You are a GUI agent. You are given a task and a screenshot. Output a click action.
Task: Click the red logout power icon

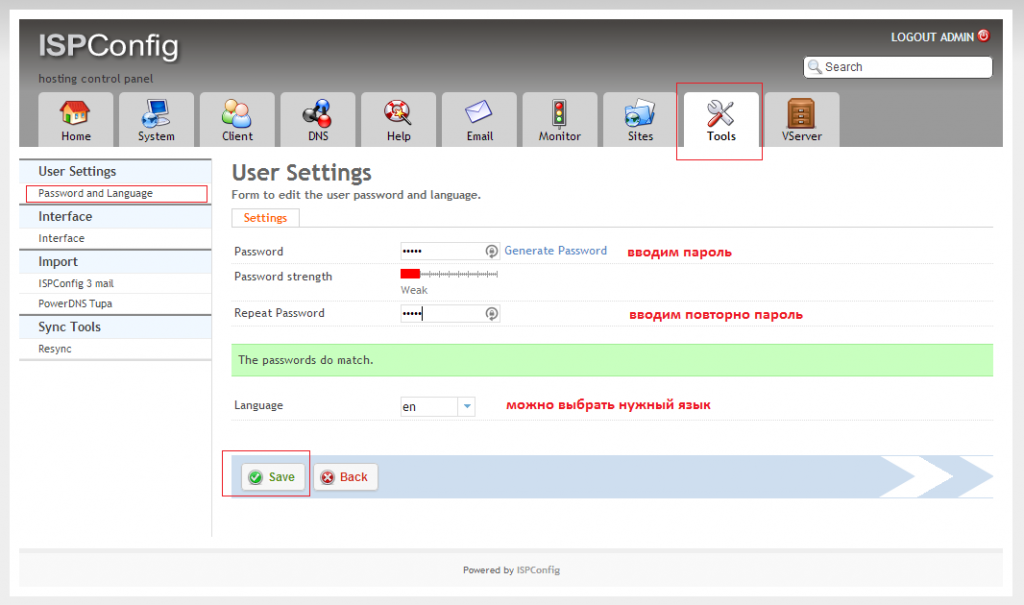(984, 36)
